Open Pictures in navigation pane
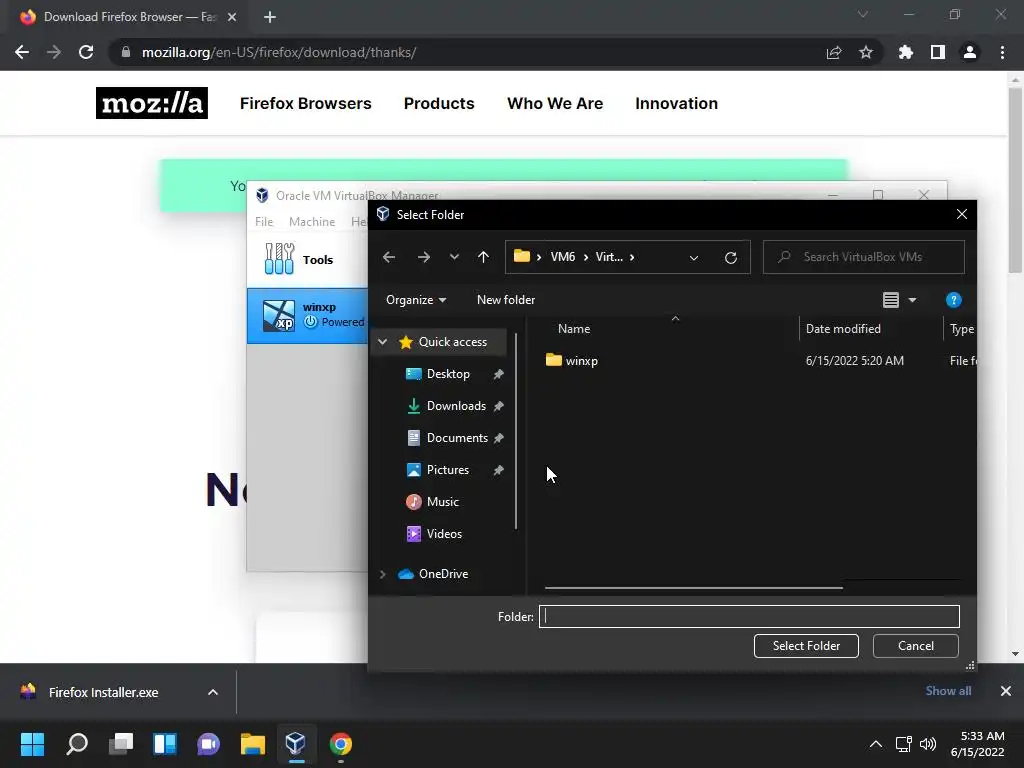Viewport: 1024px width, 768px height. 447,470
